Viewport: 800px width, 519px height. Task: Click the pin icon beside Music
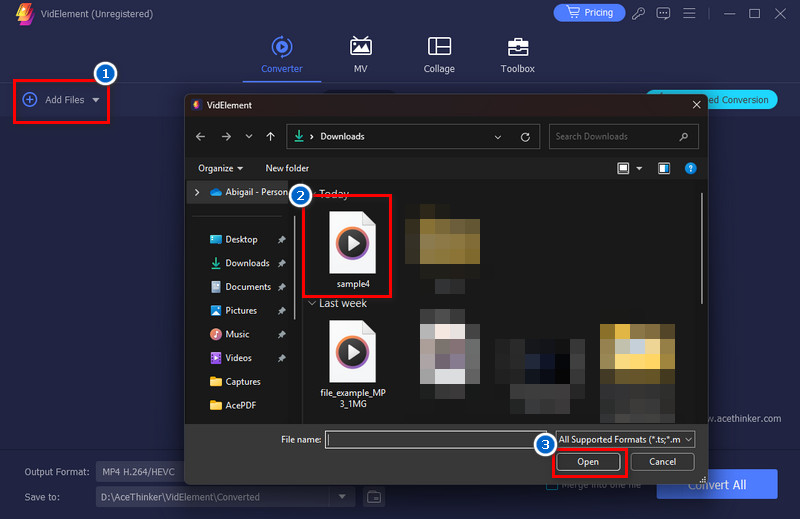pyautogui.click(x=282, y=334)
